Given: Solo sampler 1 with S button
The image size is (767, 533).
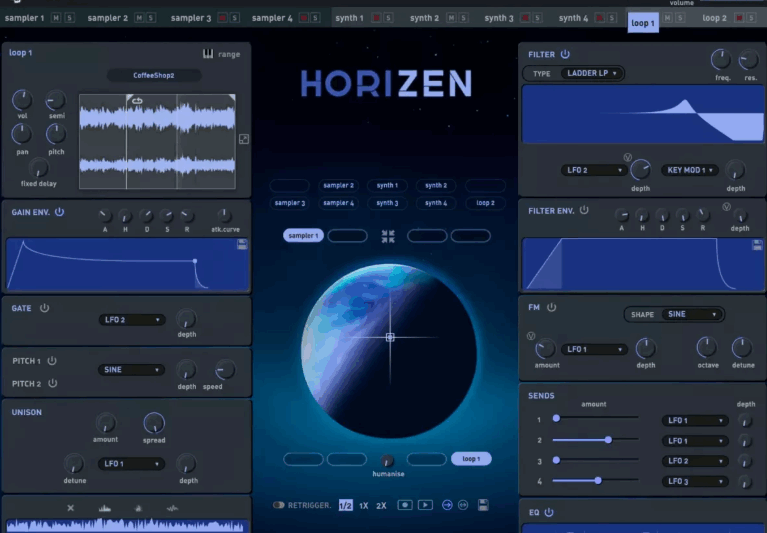Looking at the screenshot, I should coord(69,18).
